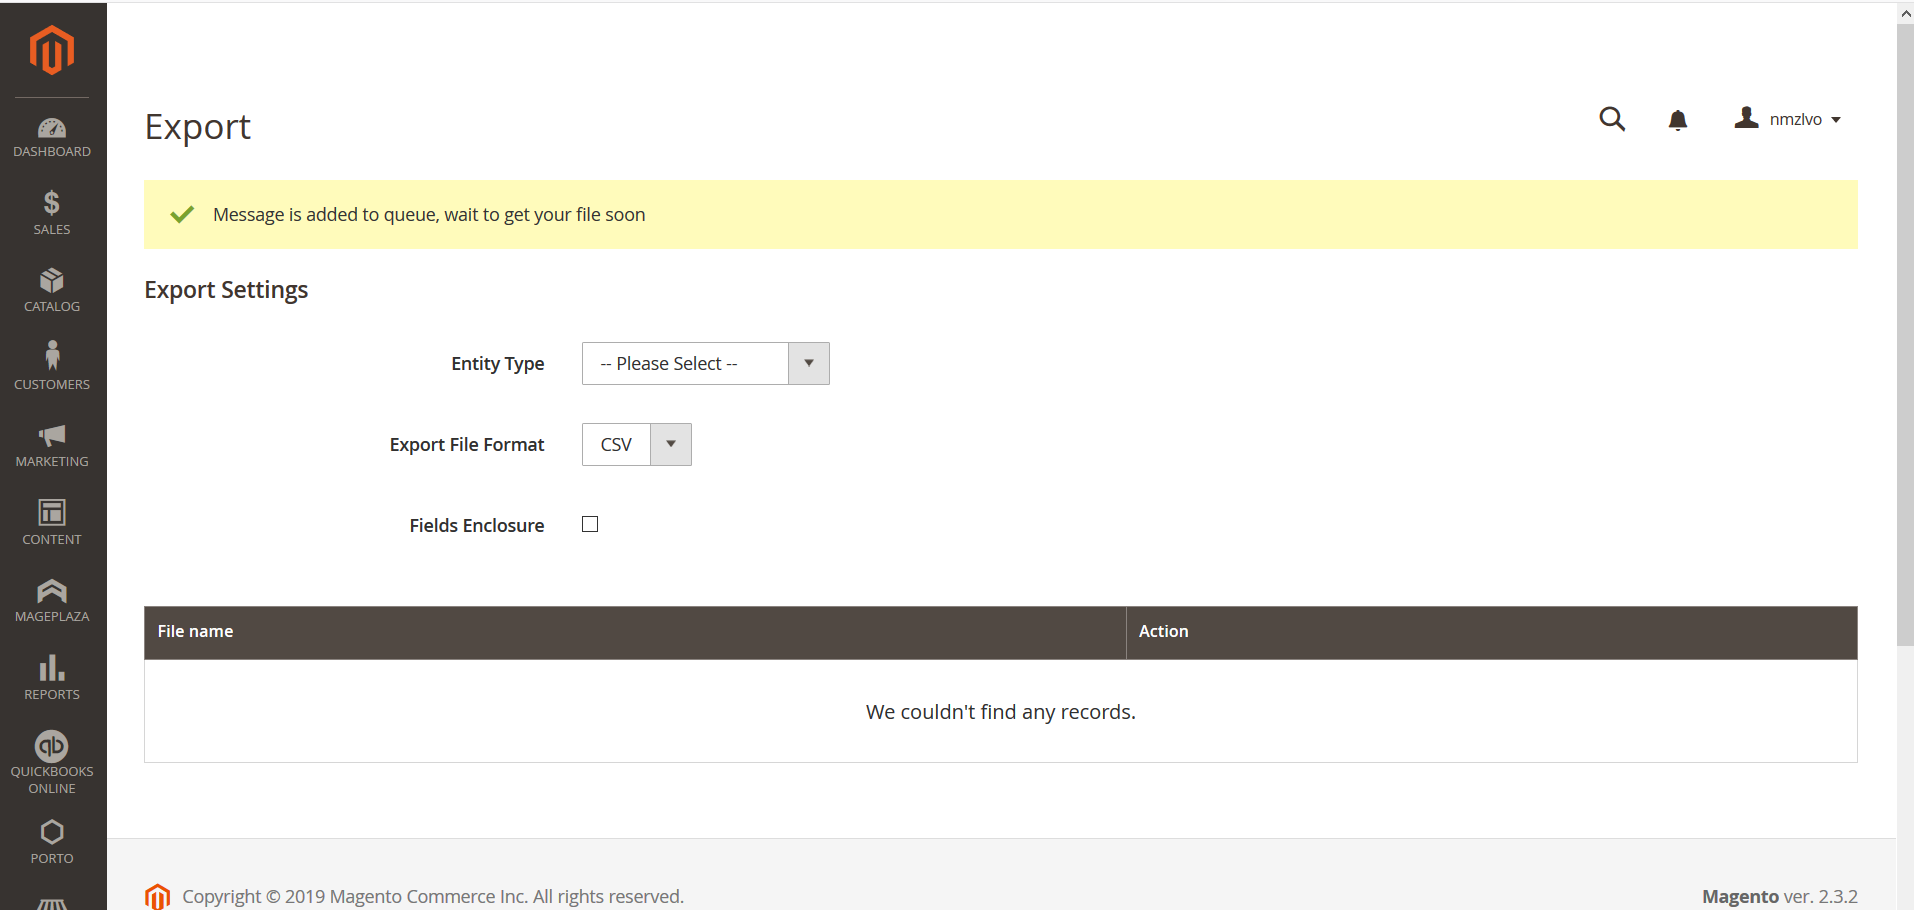Expand the Entity Type dropdown
The width and height of the screenshot is (1914, 910).
705,364
